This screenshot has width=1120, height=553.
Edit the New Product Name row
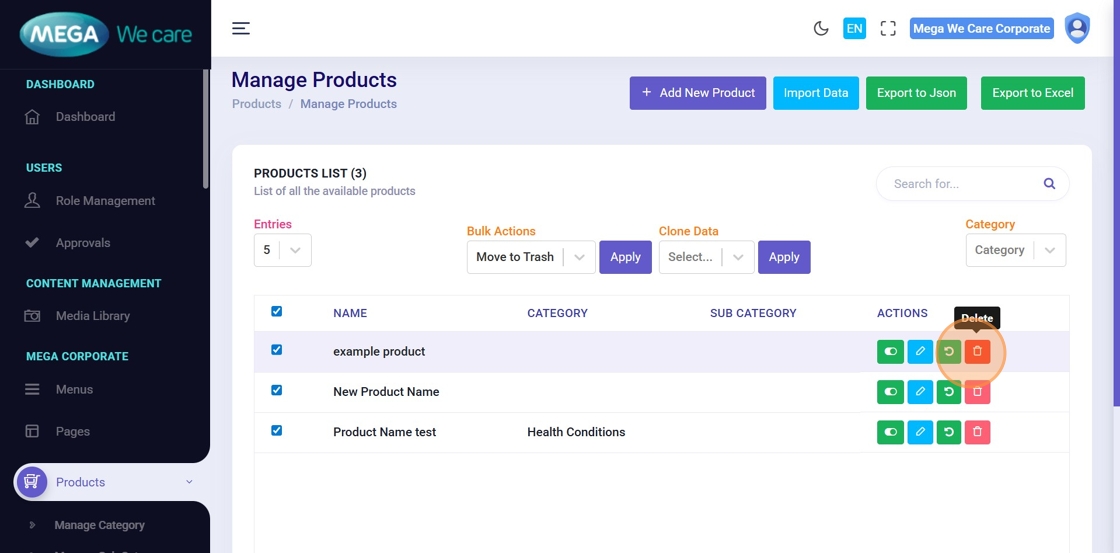pyautogui.click(x=919, y=392)
